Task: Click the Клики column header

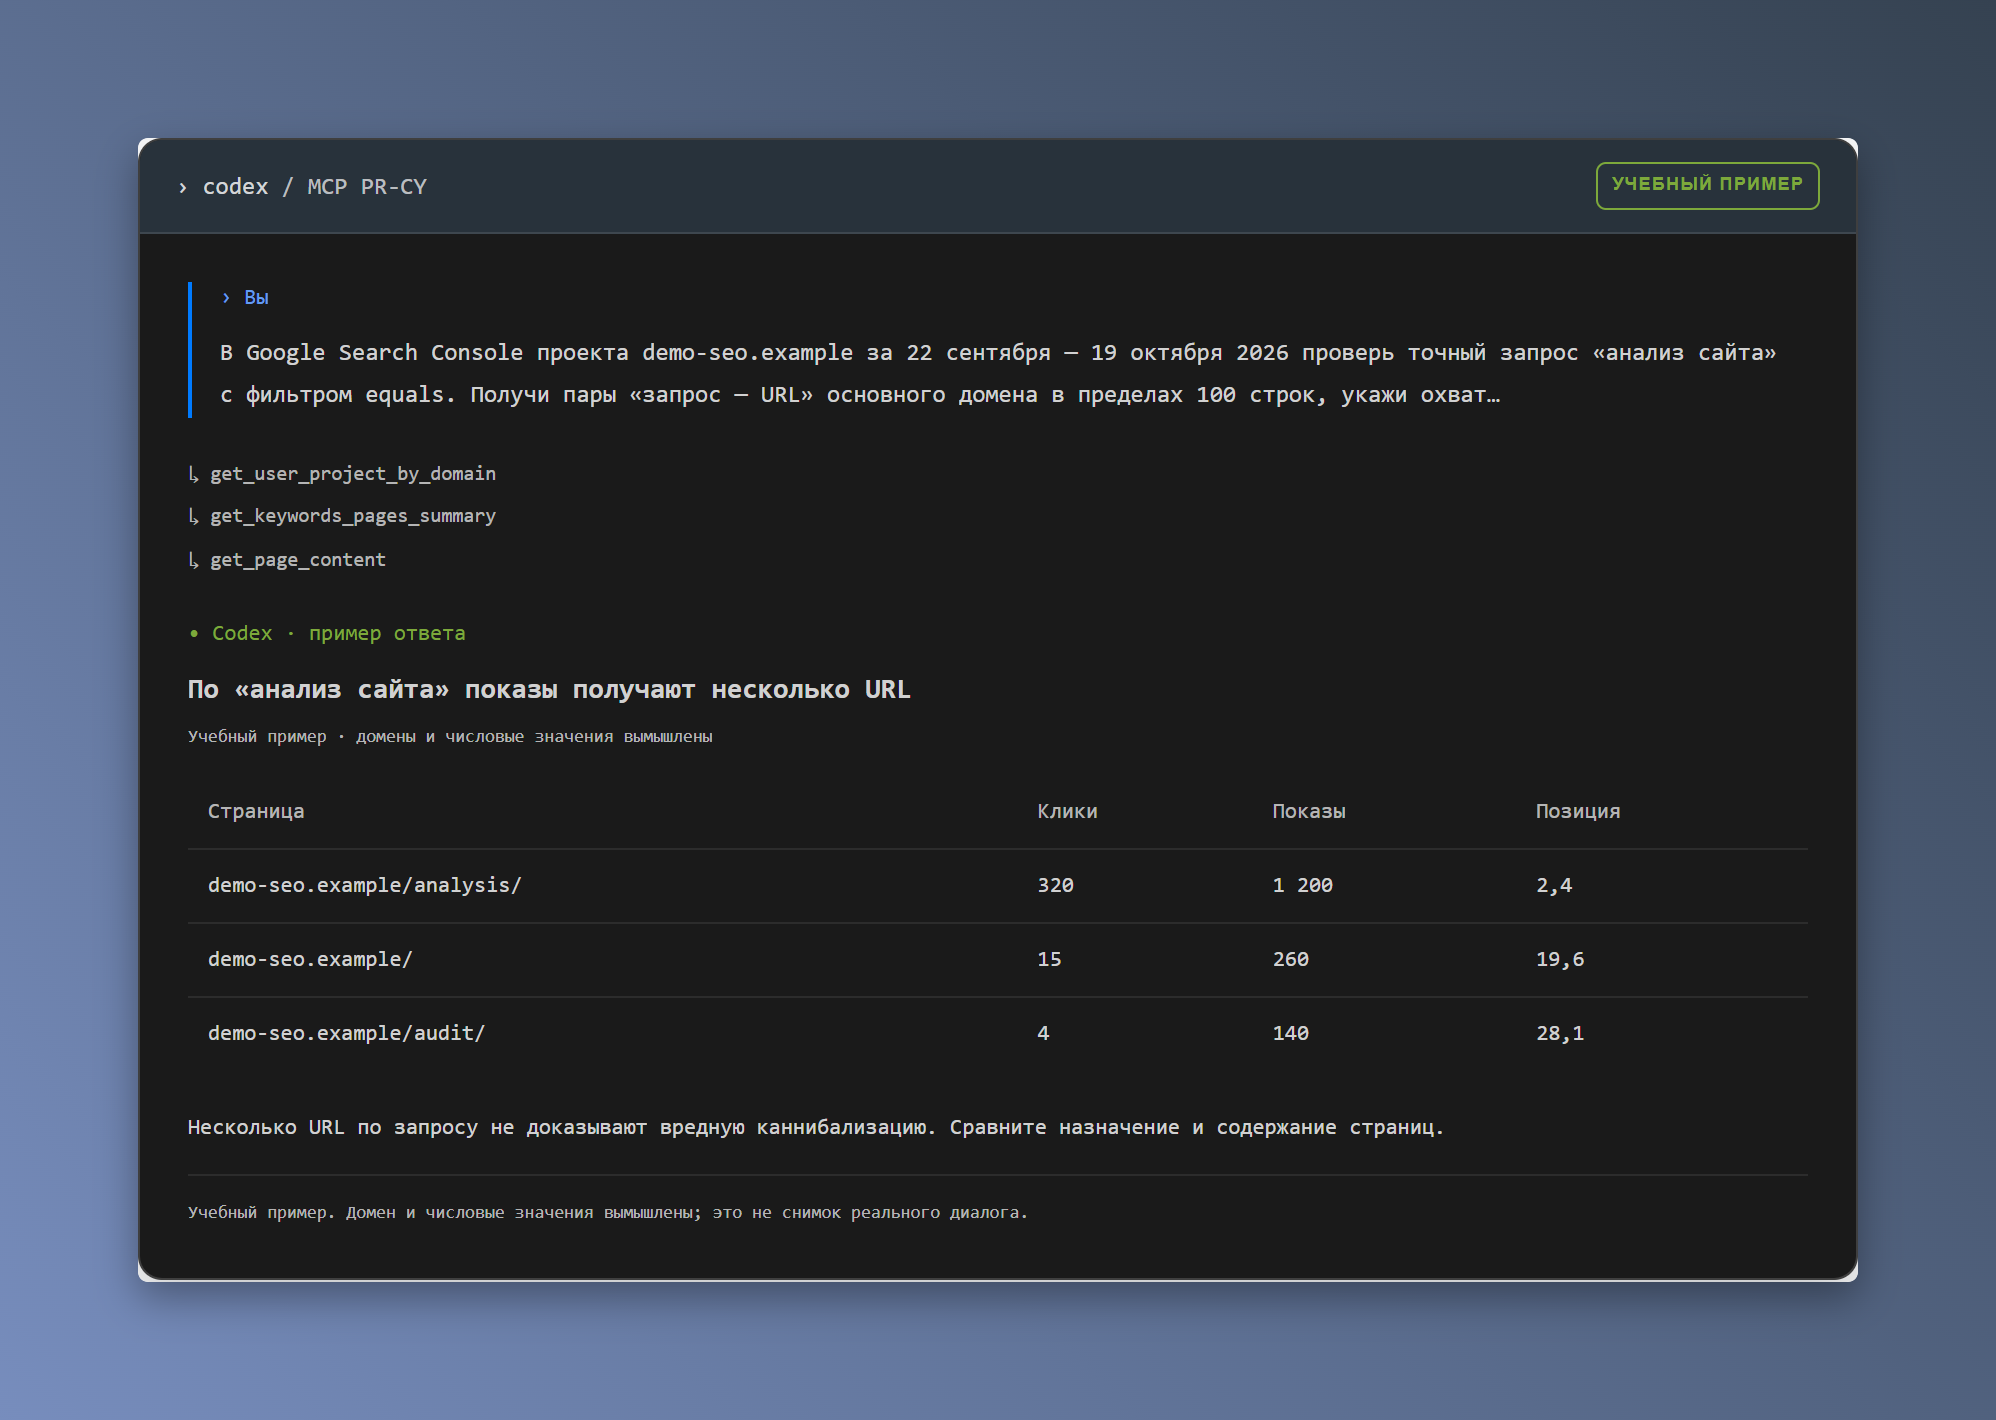Action: [1067, 811]
